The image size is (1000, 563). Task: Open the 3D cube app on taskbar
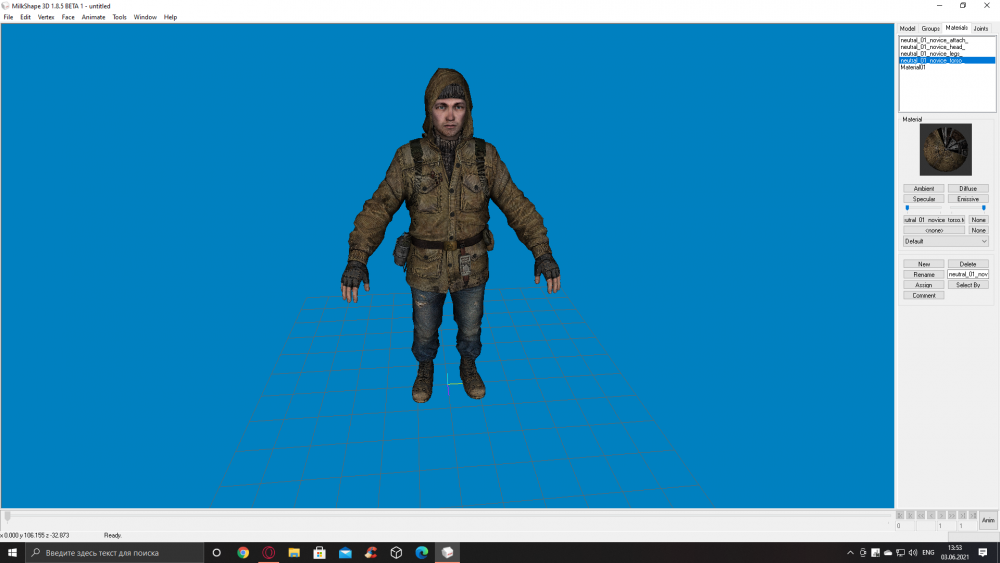396,553
